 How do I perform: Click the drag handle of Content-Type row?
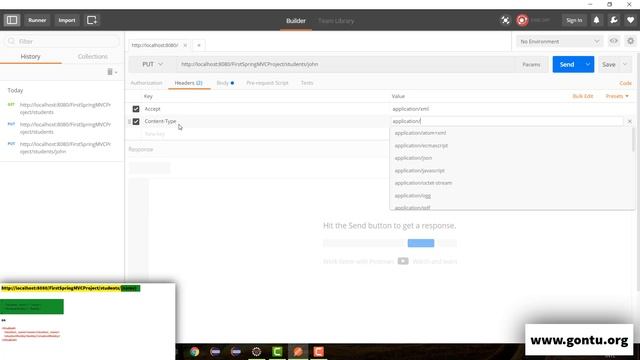coord(129,122)
